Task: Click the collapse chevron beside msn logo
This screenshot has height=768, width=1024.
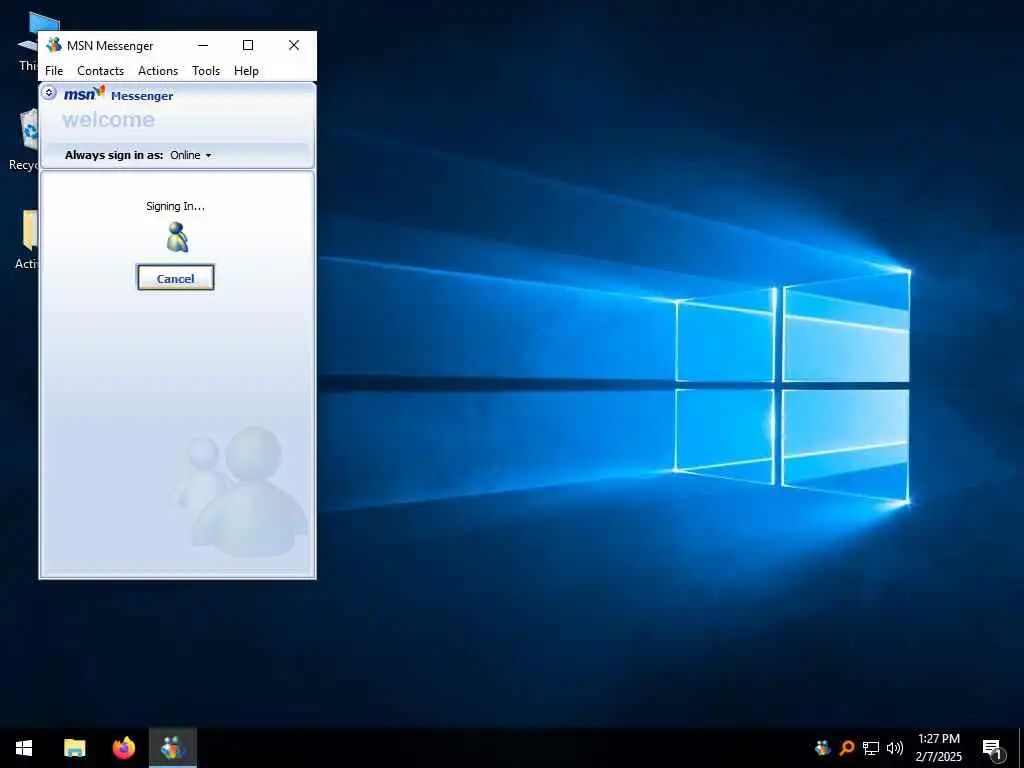Action: (x=49, y=93)
